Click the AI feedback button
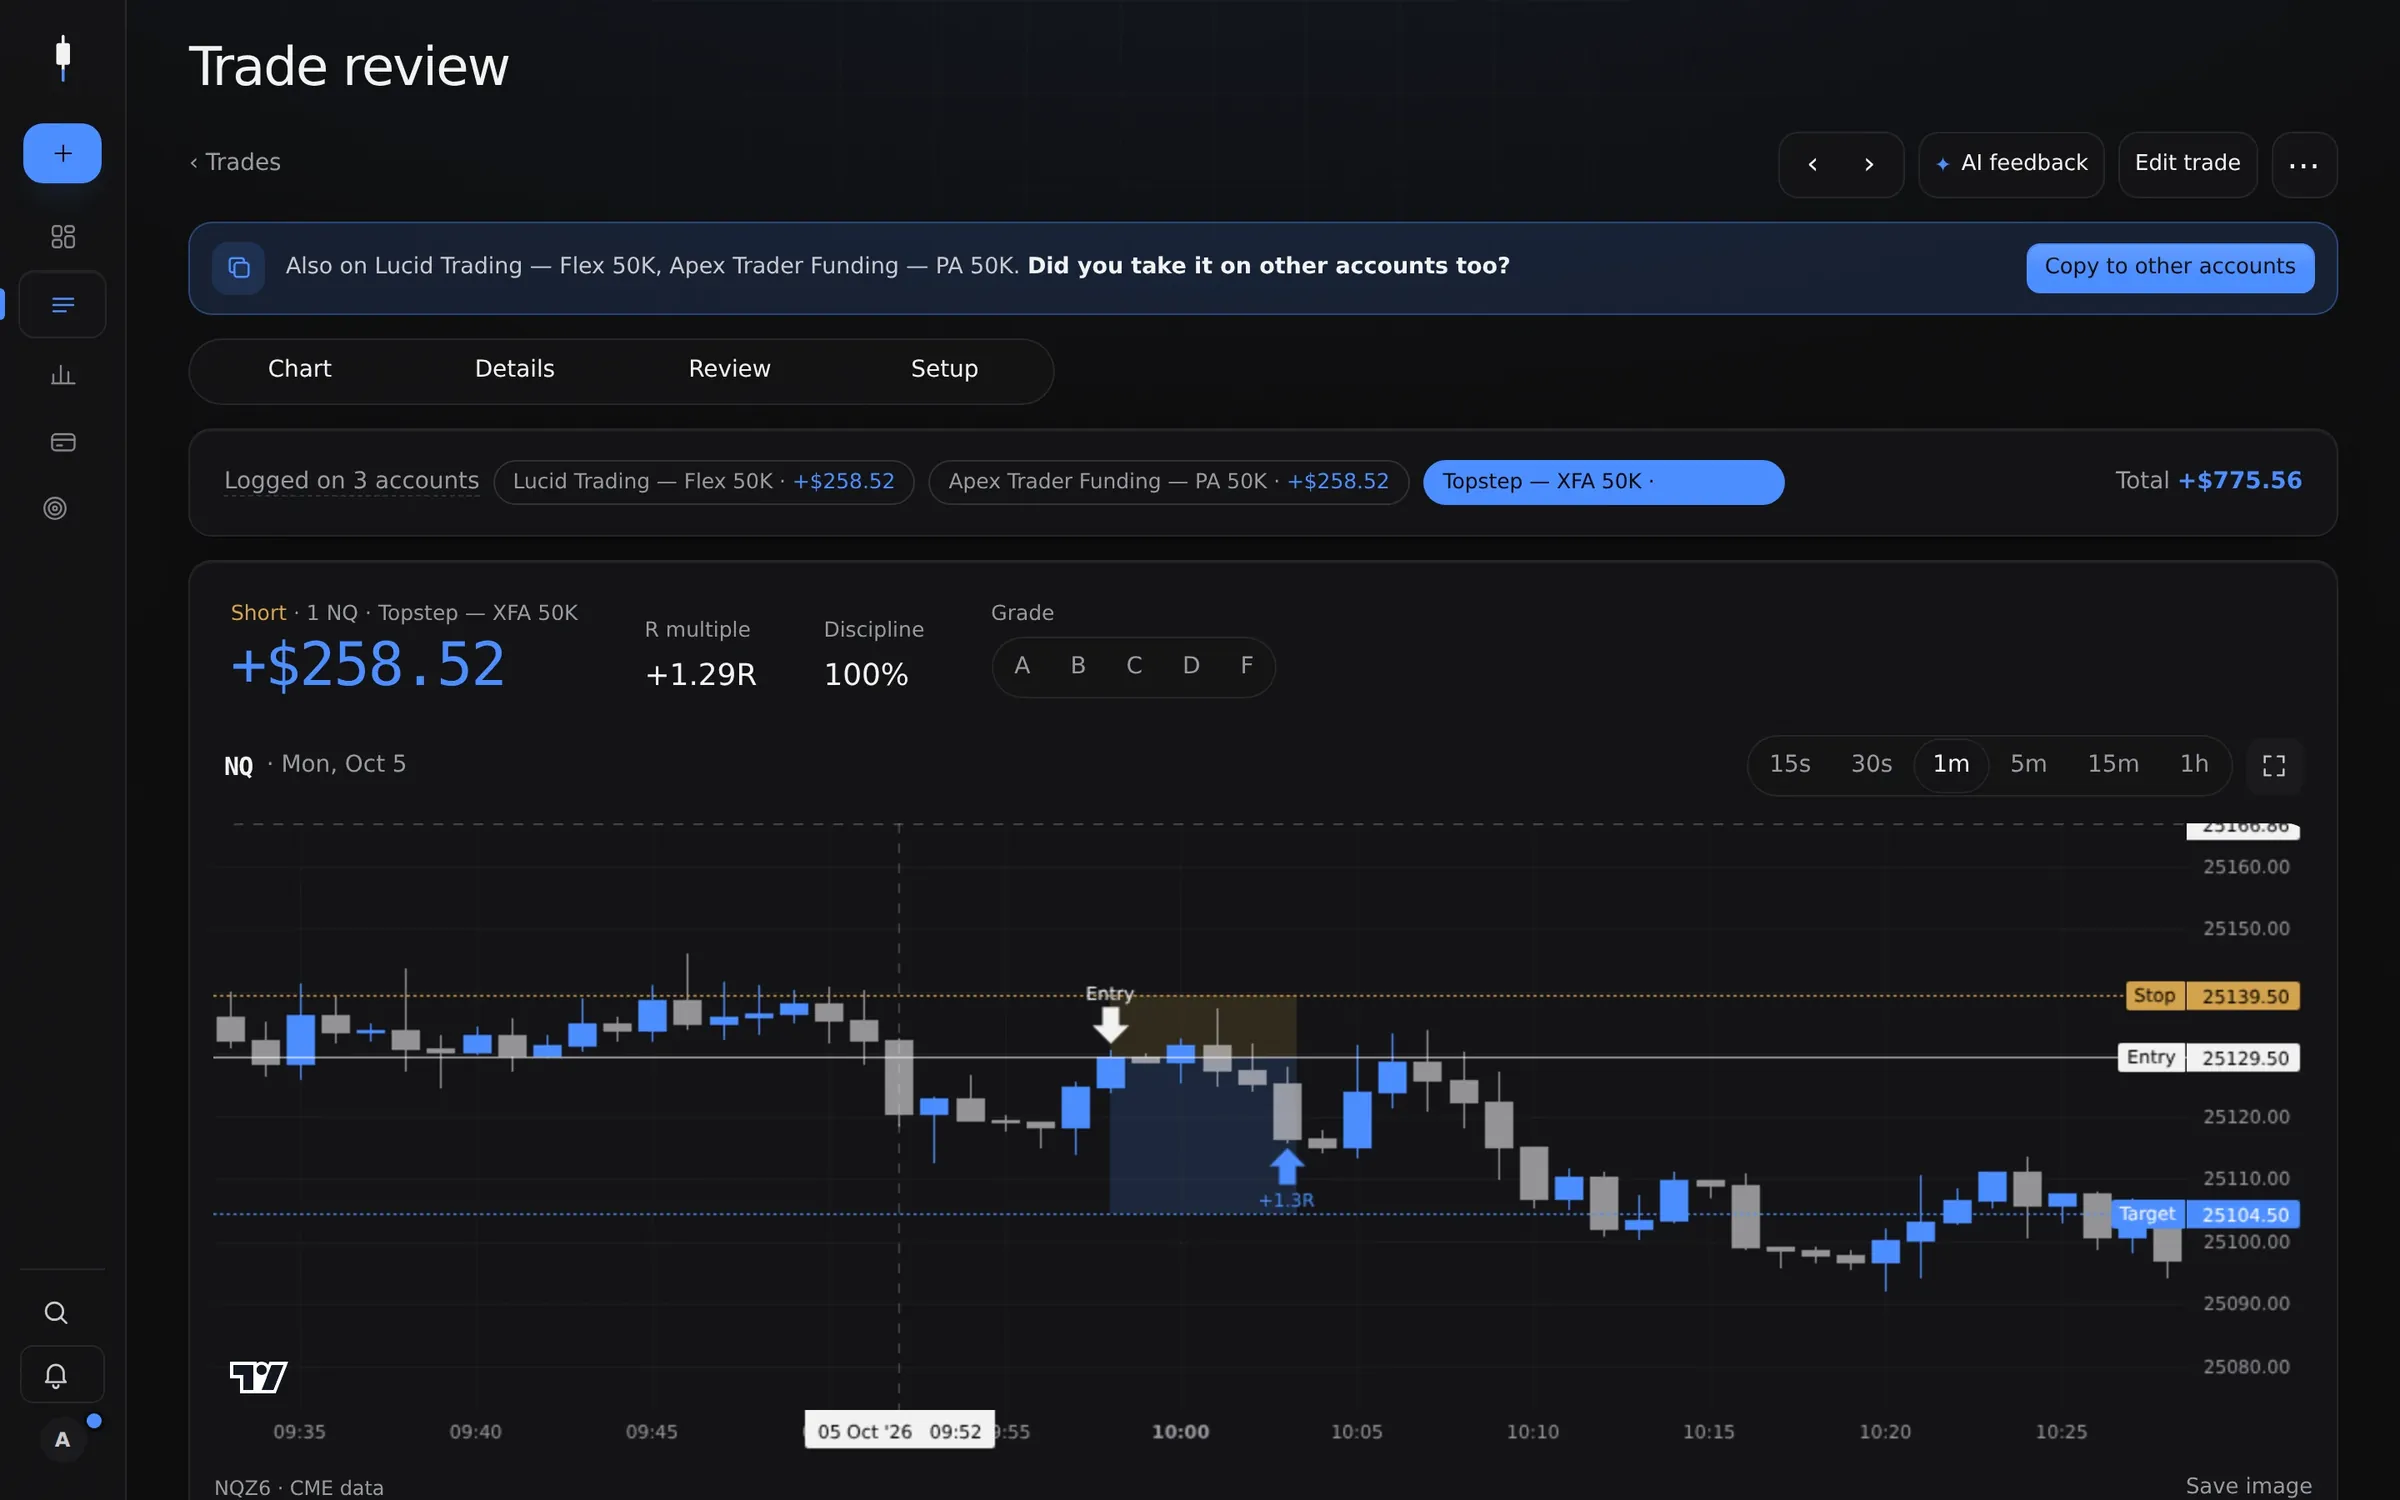The height and width of the screenshot is (1500, 2400). (x=2011, y=164)
